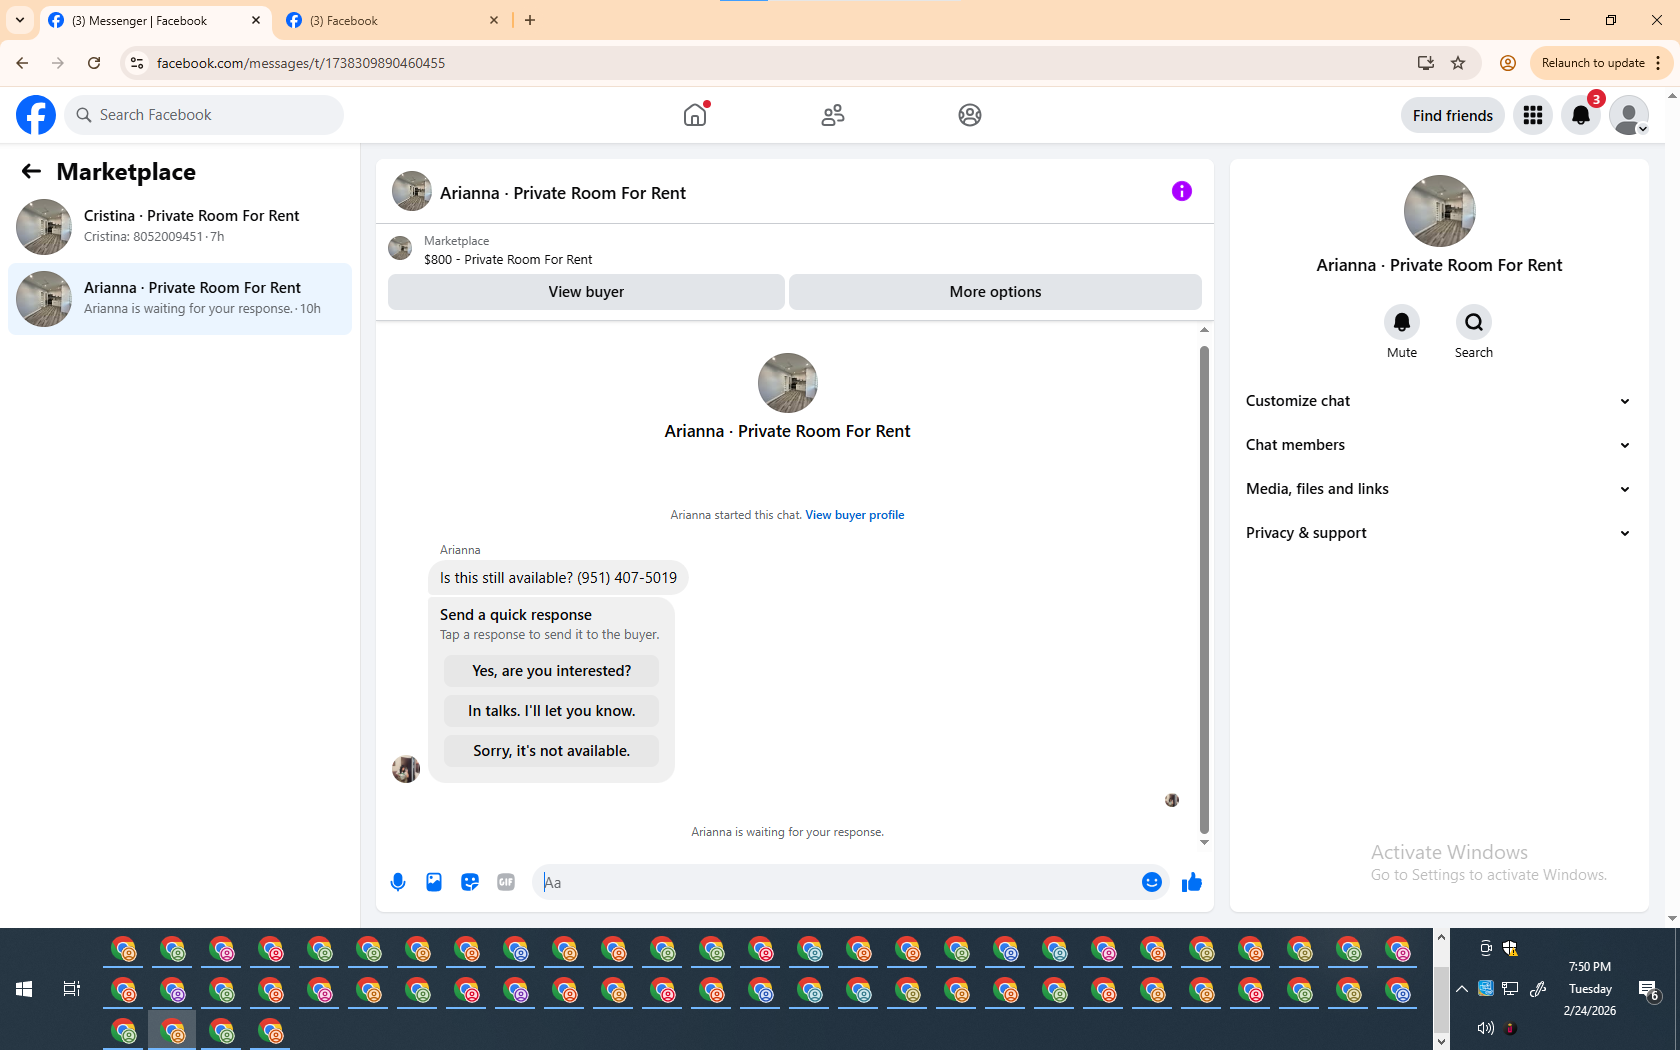The height and width of the screenshot is (1050, 1680).
Task: Open the Friends icon in top navigation
Action: pos(833,115)
